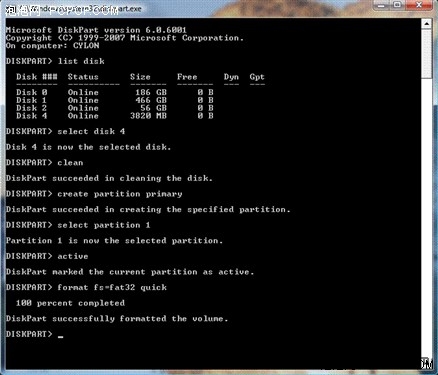Image resolution: width=438 pixels, height=375 pixels.
Task: Click the 'active' command text
Action: (73, 256)
